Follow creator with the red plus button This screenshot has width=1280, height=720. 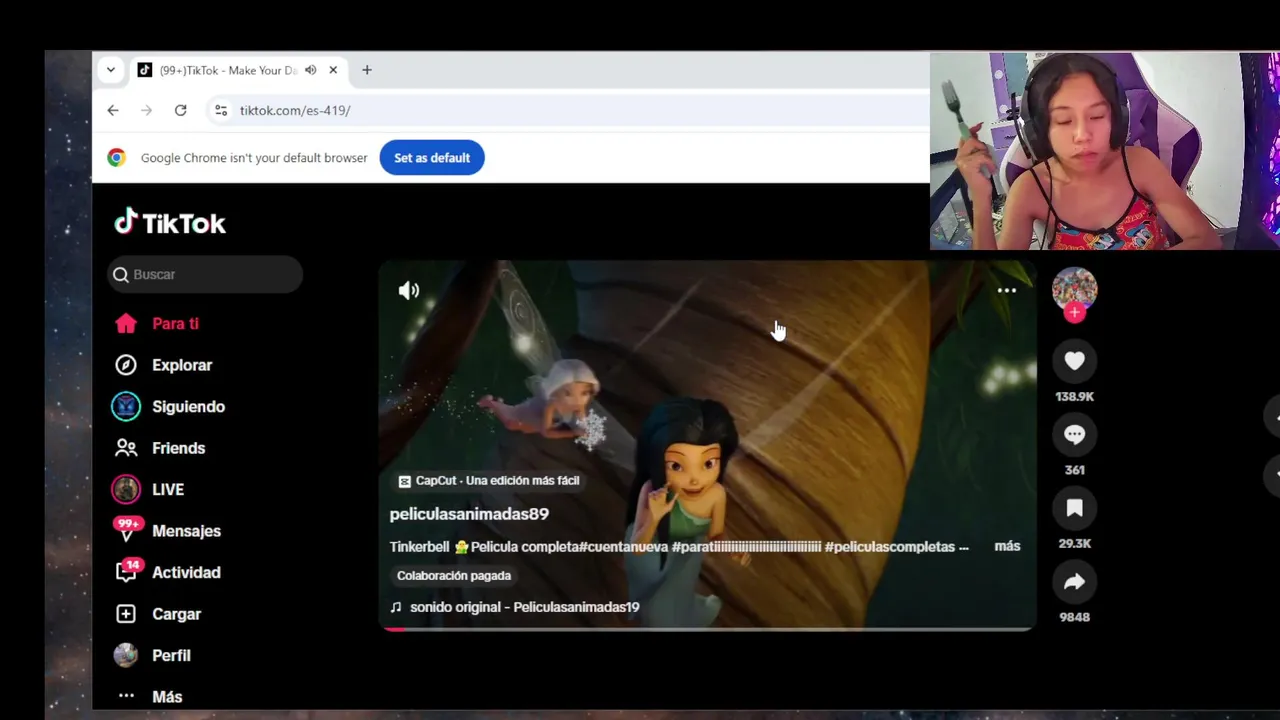[x=1075, y=313]
